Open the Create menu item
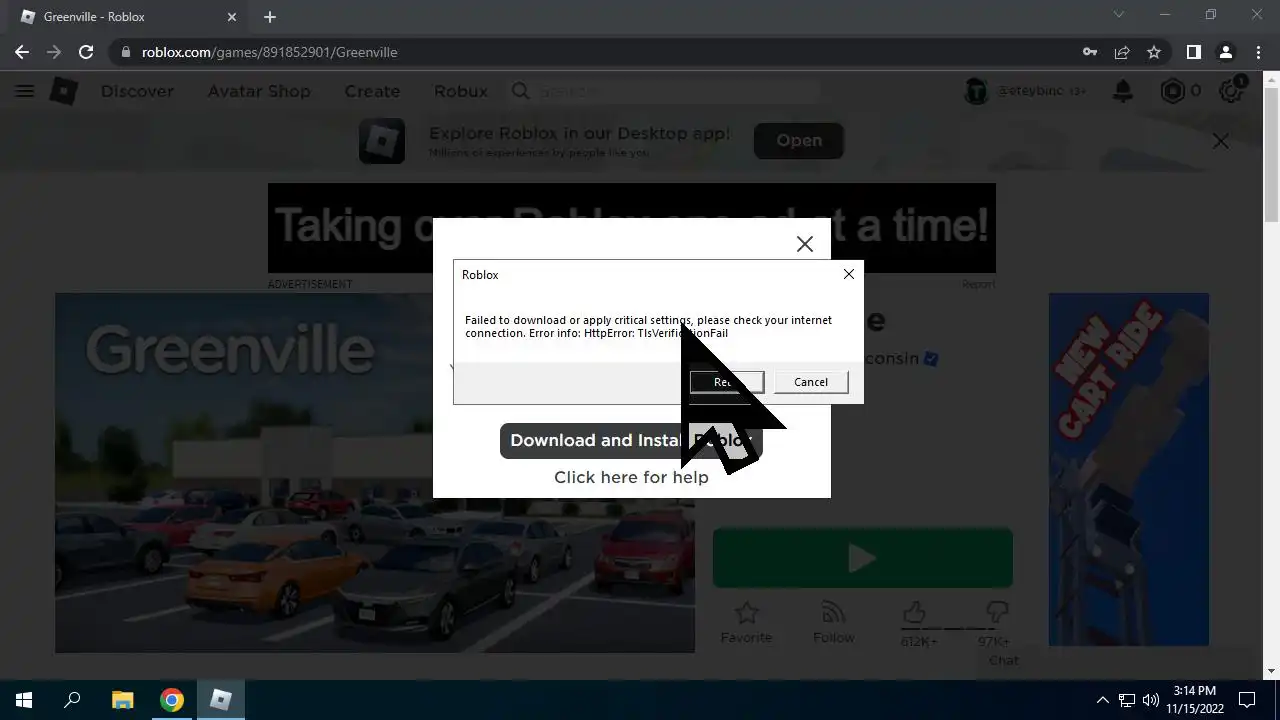Viewport: 1280px width, 720px height. 372,91
